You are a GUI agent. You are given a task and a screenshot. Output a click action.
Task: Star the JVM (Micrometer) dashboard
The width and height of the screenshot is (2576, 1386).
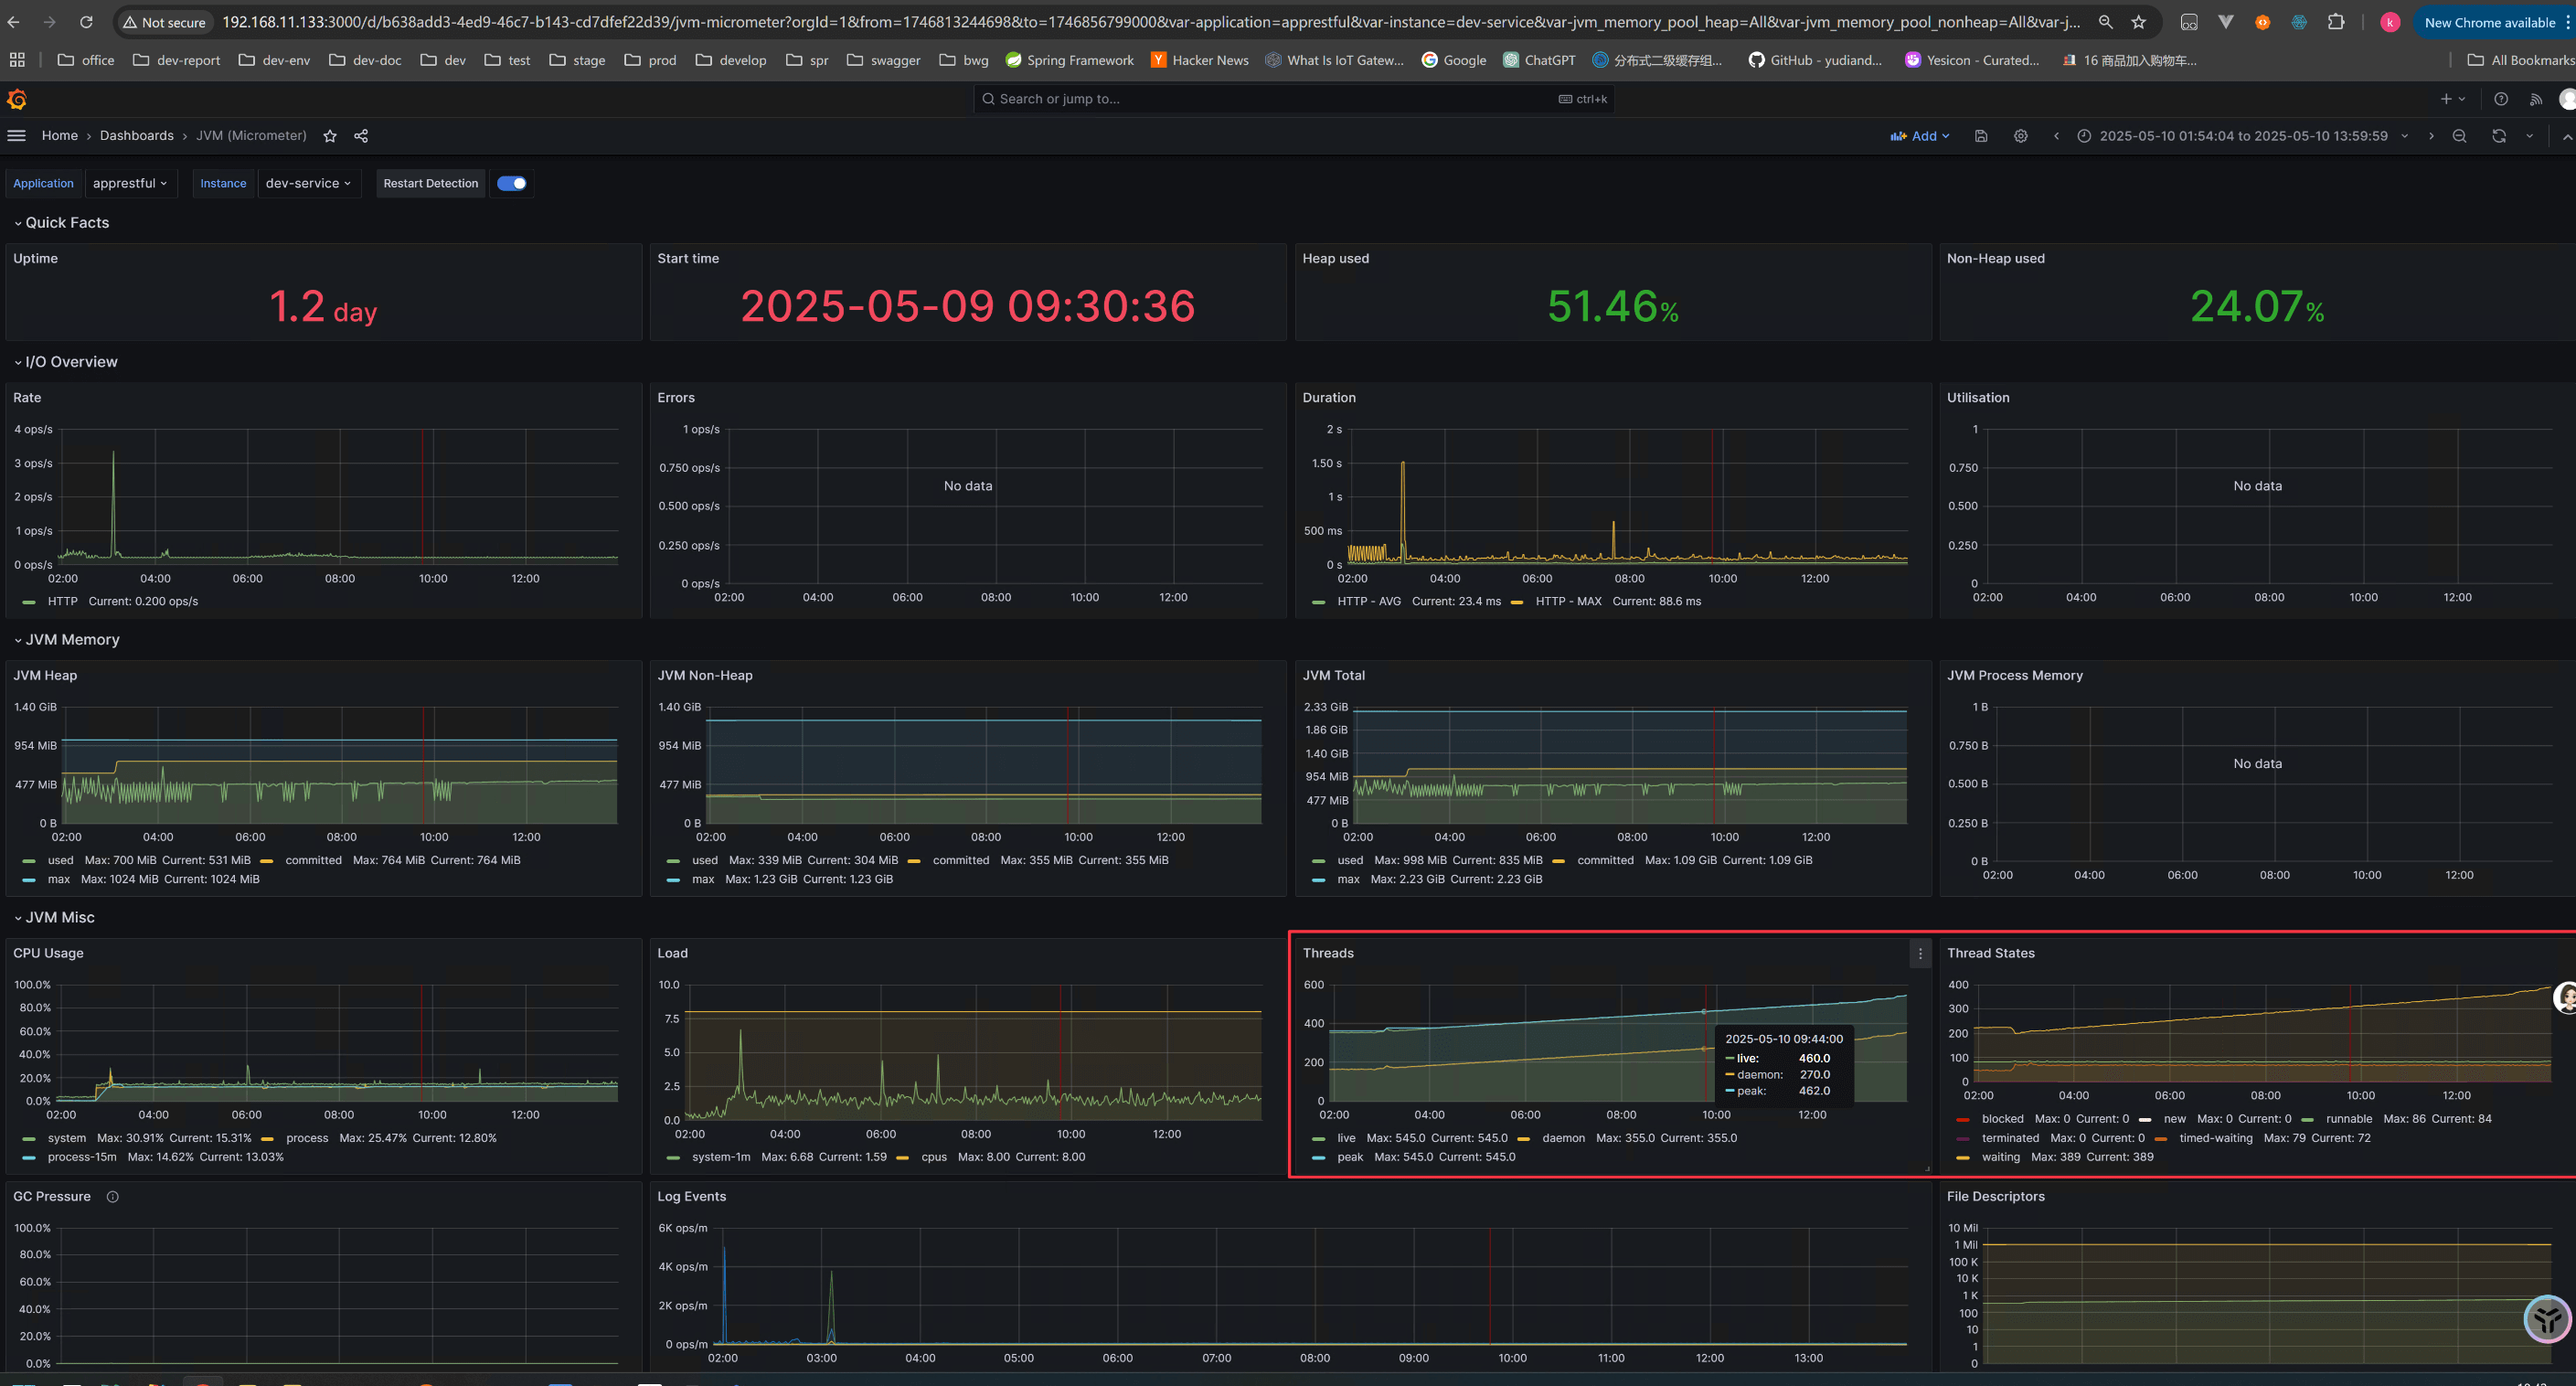pyautogui.click(x=330, y=136)
